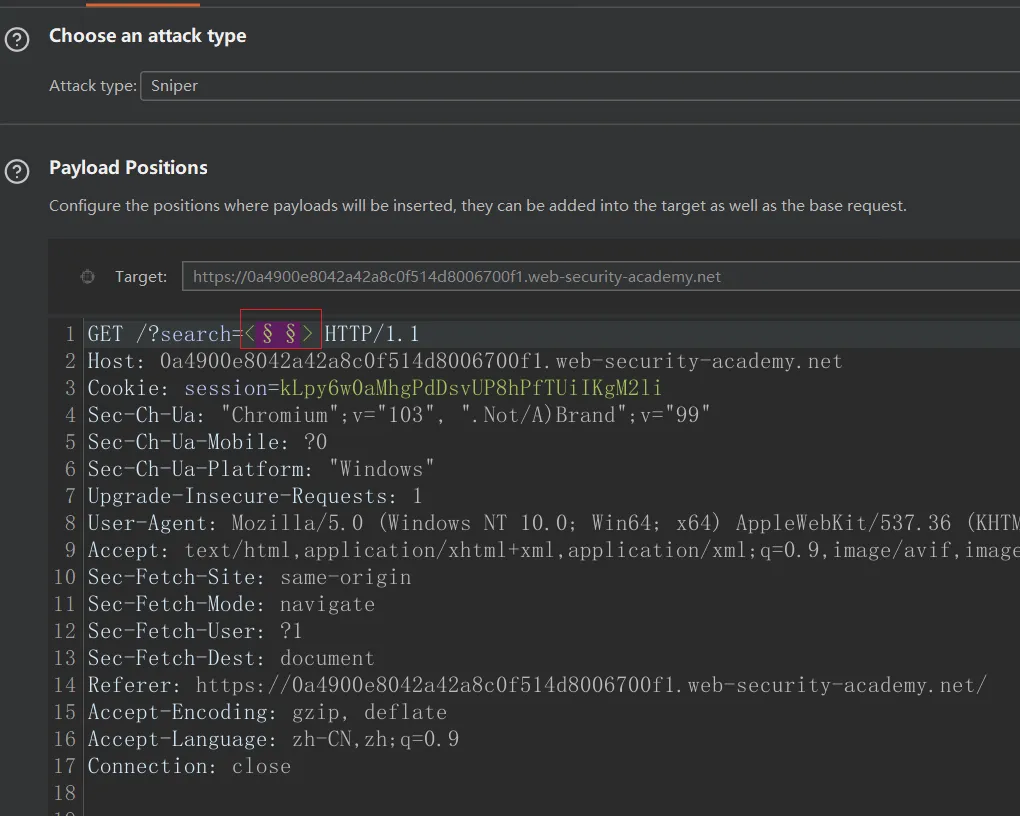Select the session cookie value
Viewport: 1020px width, 816px height.
(x=470, y=388)
